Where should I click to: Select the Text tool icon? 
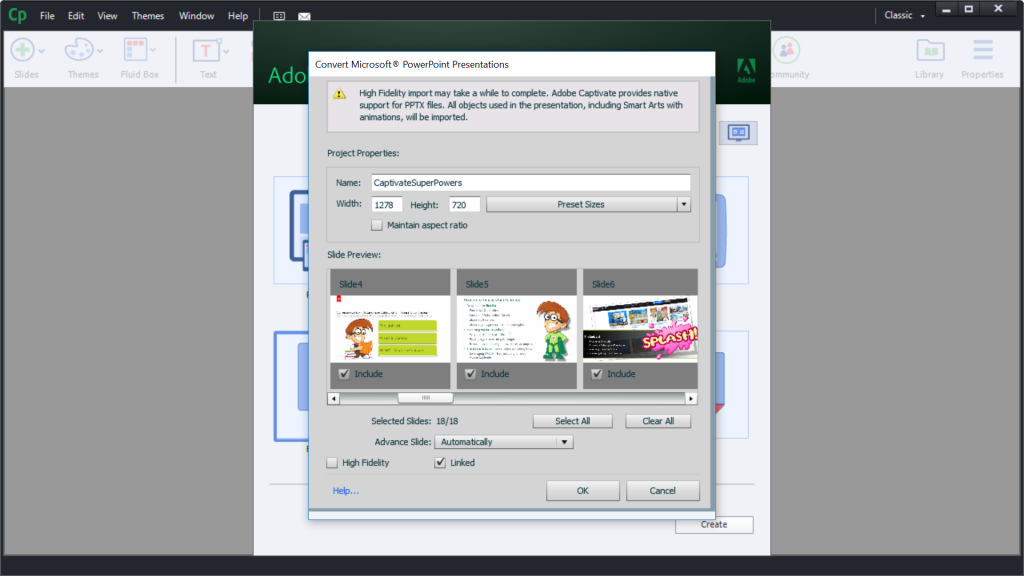tap(207, 49)
